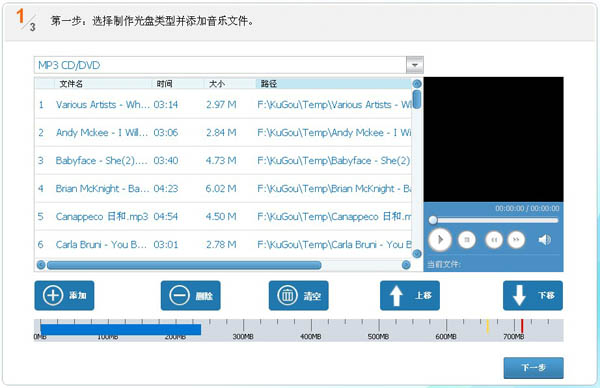This screenshot has height=388, width=600.
Task: Open the MP3 CD/DVD disc type dropdown
Action: tap(414, 65)
